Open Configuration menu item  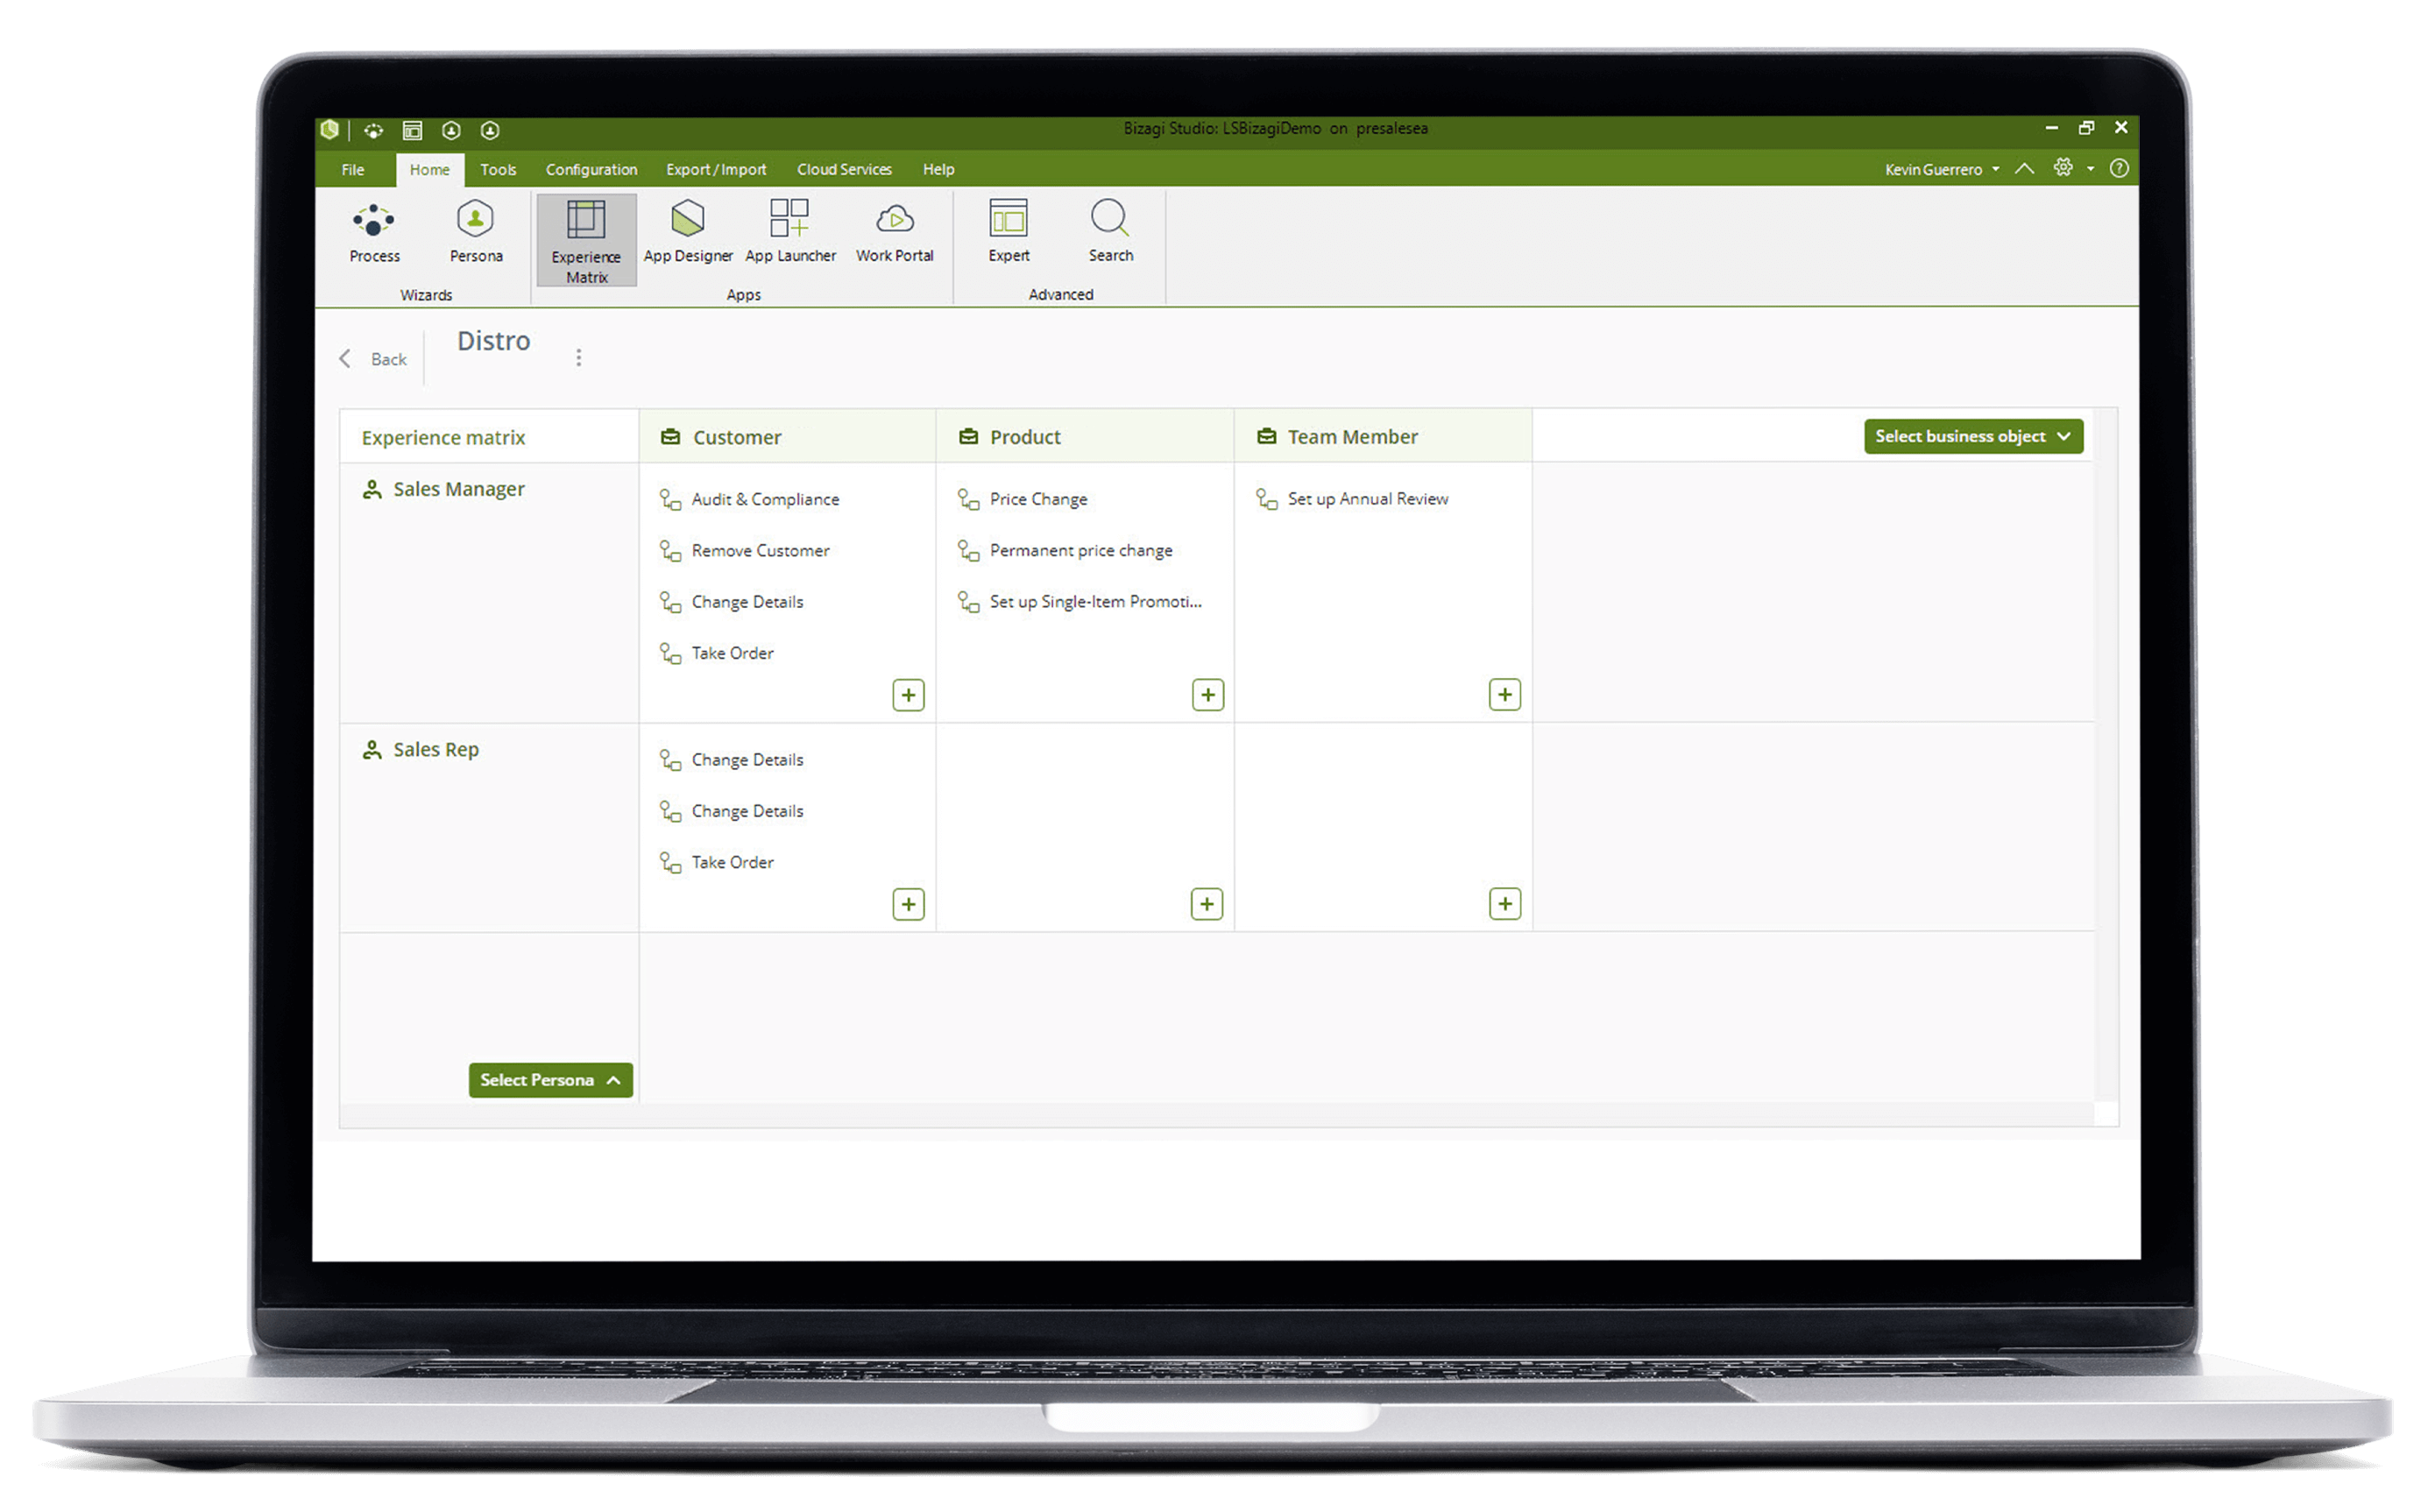click(587, 169)
